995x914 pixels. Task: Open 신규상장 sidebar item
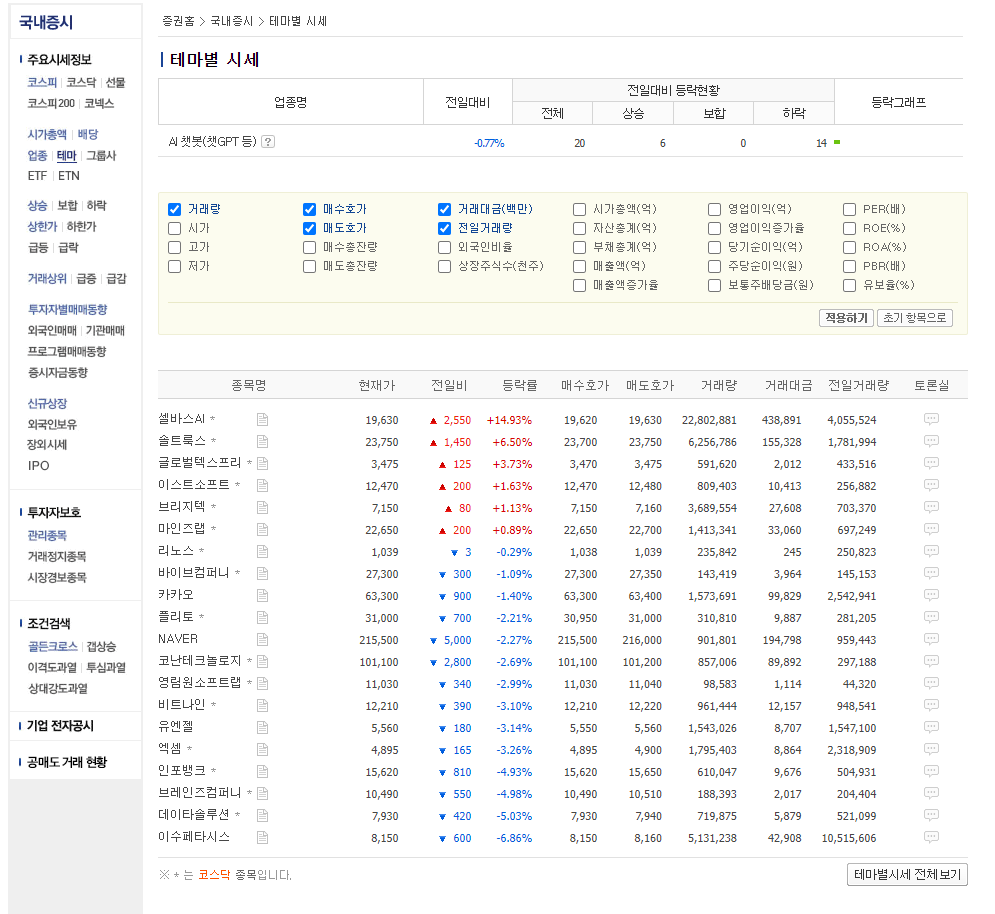coord(47,404)
